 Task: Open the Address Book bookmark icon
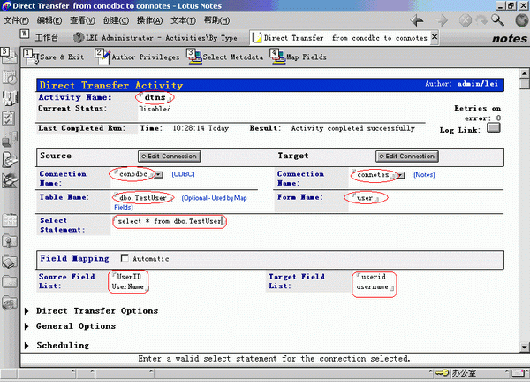(9, 98)
